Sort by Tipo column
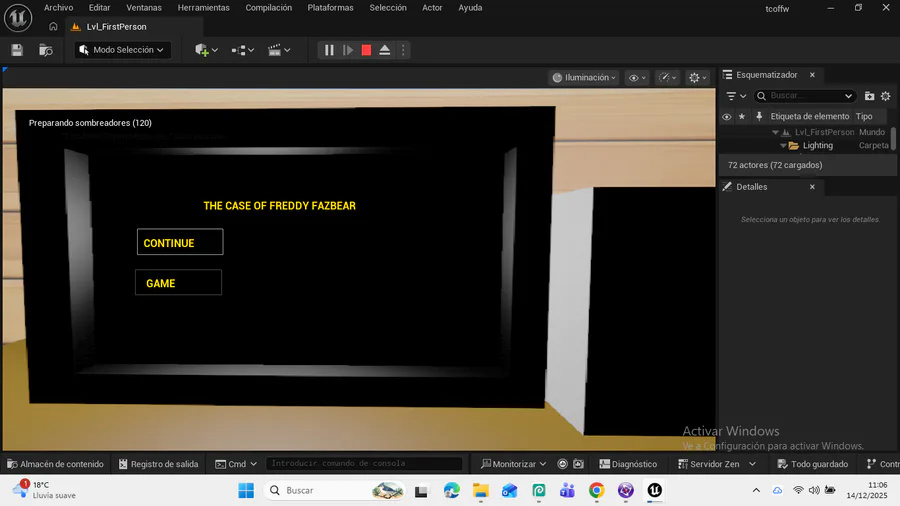The height and width of the screenshot is (506, 900). (864, 116)
